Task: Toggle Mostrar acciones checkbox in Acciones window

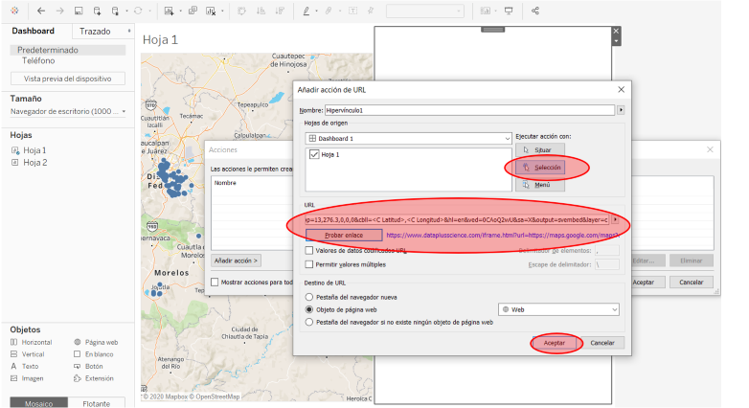Action: (215, 282)
